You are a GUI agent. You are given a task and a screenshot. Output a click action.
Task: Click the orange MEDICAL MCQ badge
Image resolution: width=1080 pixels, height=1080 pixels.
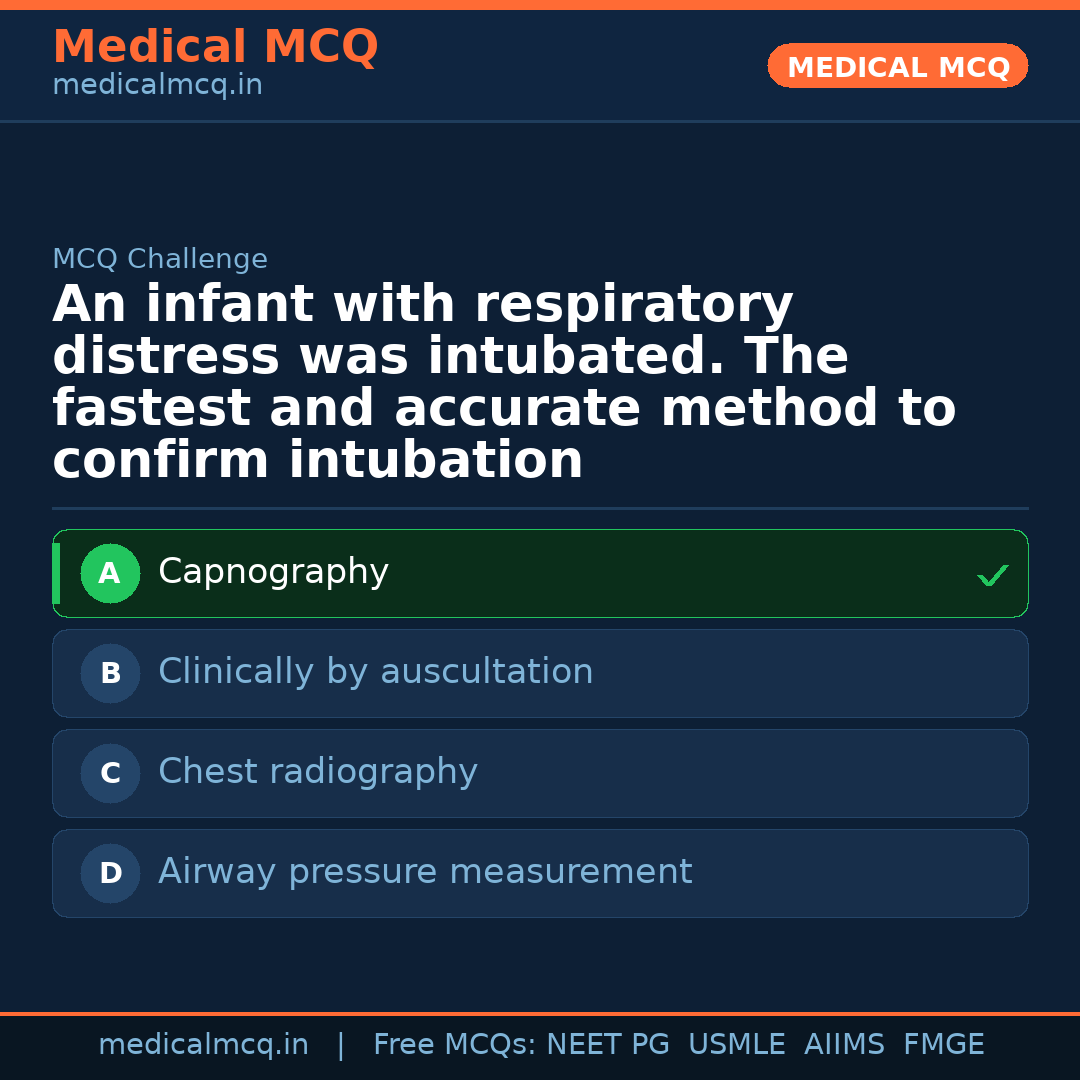click(x=897, y=67)
